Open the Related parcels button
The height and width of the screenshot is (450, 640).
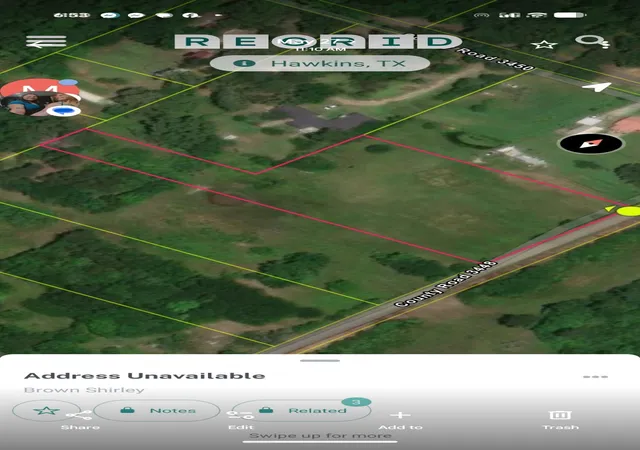pos(301,410)
